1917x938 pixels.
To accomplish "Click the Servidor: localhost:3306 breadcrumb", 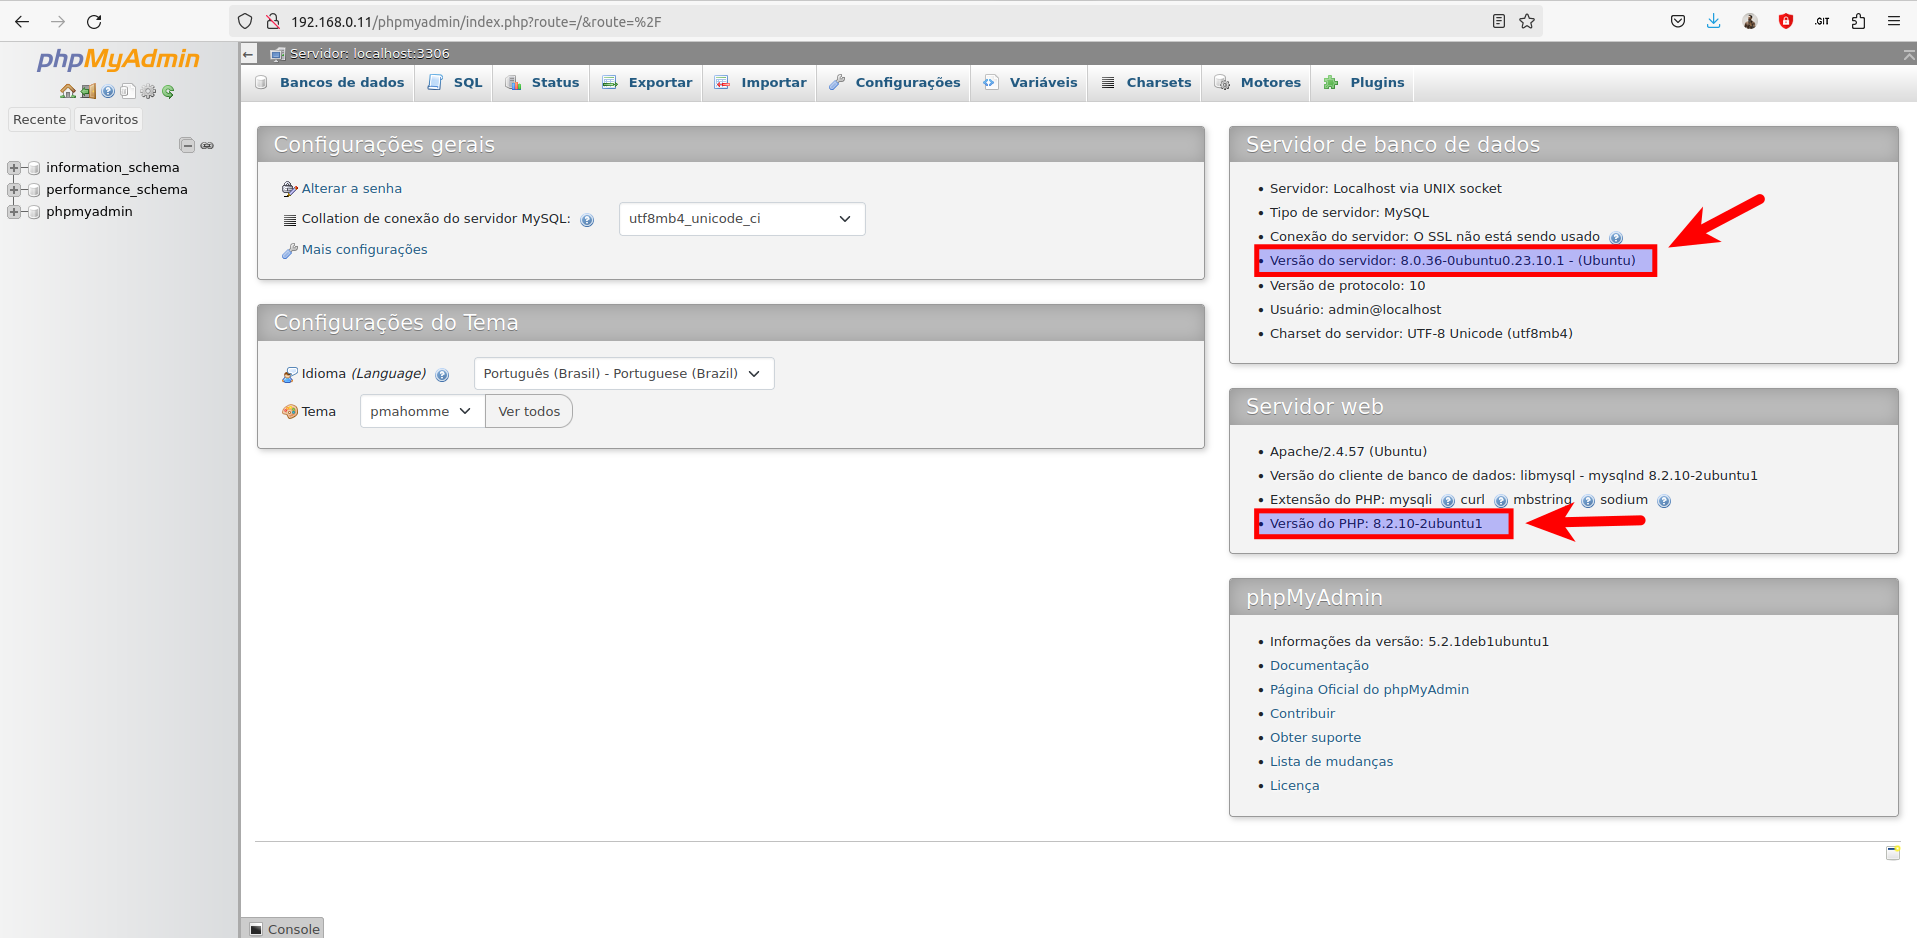I will pos(369,54).
